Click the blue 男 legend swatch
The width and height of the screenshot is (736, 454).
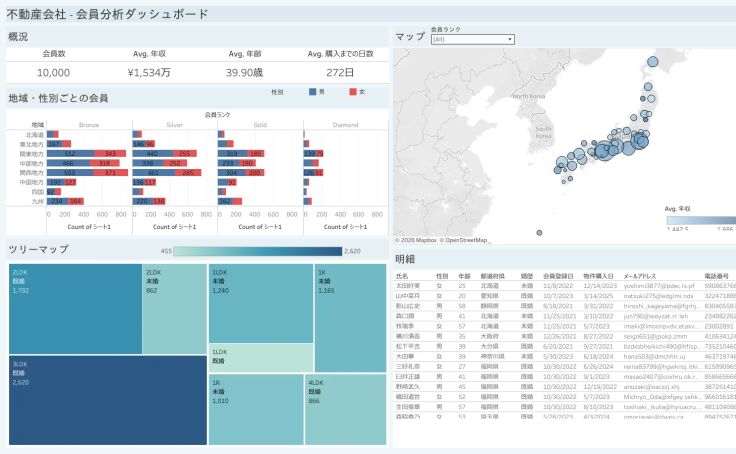point(313,92)
